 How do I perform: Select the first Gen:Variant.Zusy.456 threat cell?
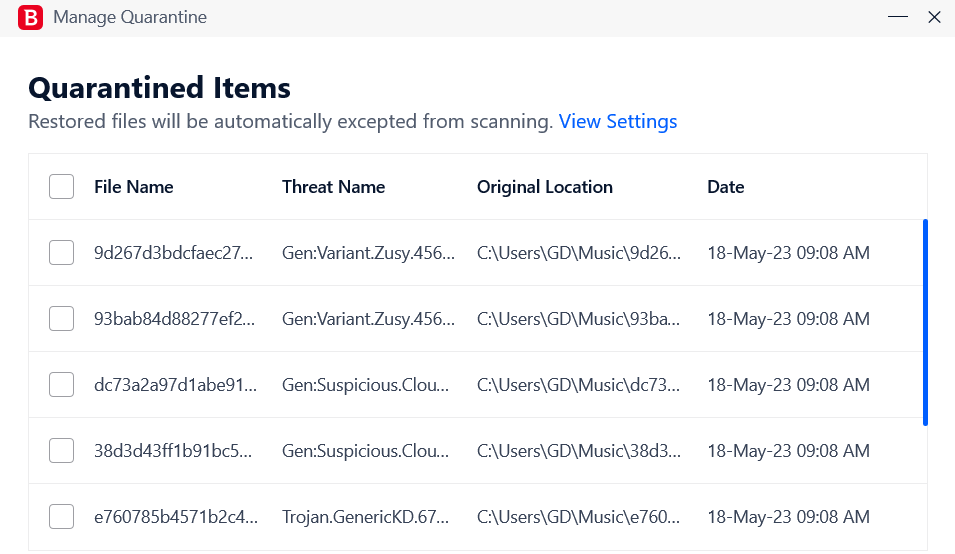coord(368,253)
